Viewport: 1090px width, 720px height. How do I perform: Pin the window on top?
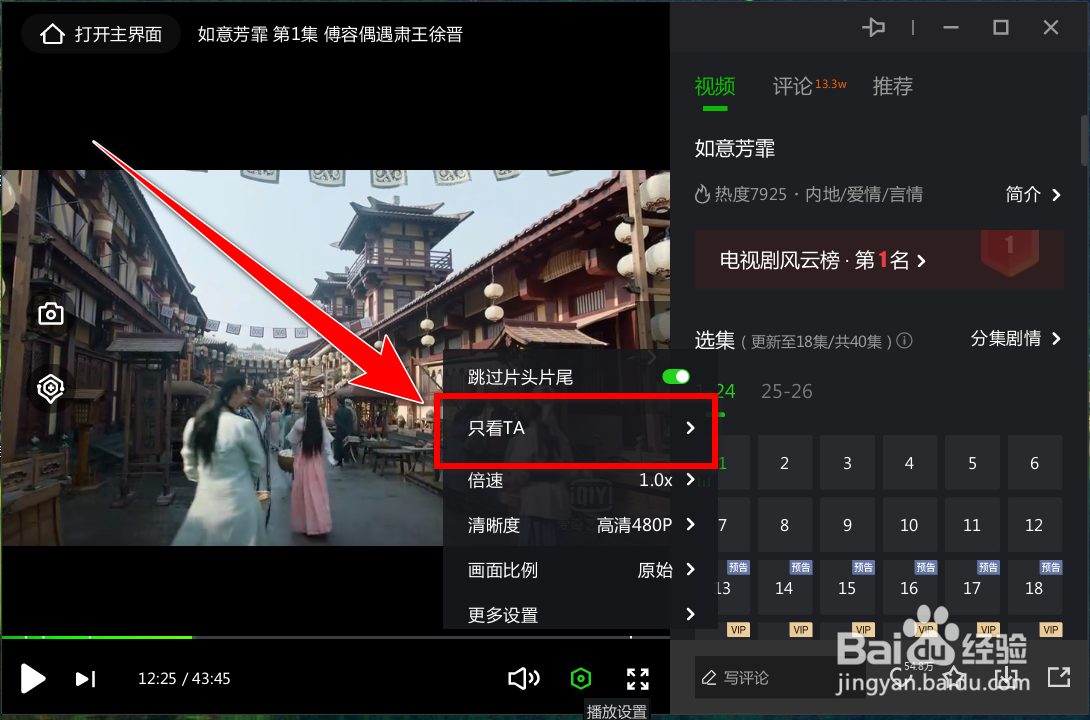tap(873, 27)
